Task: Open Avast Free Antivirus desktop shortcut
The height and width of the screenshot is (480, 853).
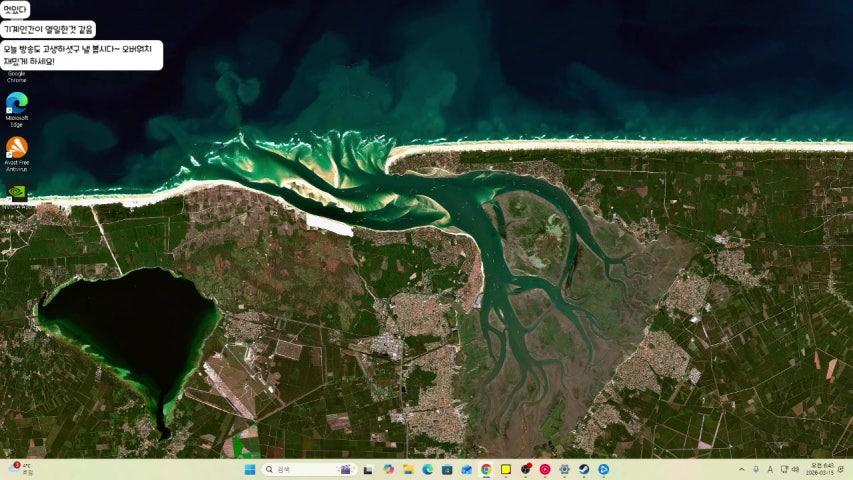Action: point(17,149)
